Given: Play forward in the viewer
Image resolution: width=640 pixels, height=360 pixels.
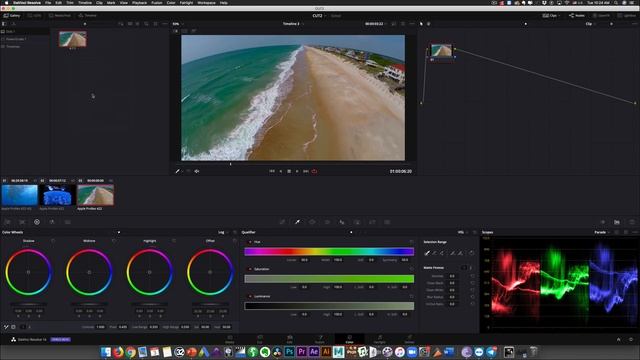Looking at the screenshot, I should 297,171.
